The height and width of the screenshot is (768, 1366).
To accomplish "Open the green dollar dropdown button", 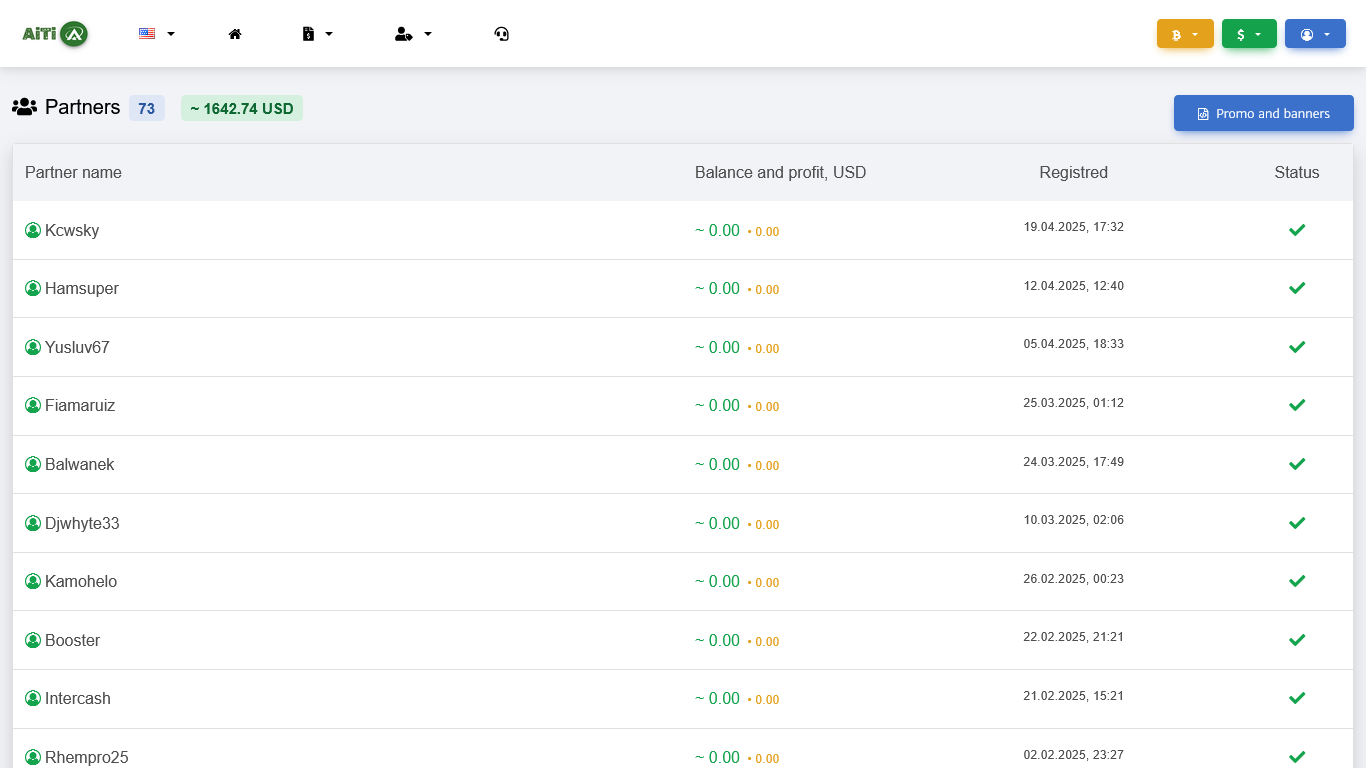I will (x=1249, y=34).
